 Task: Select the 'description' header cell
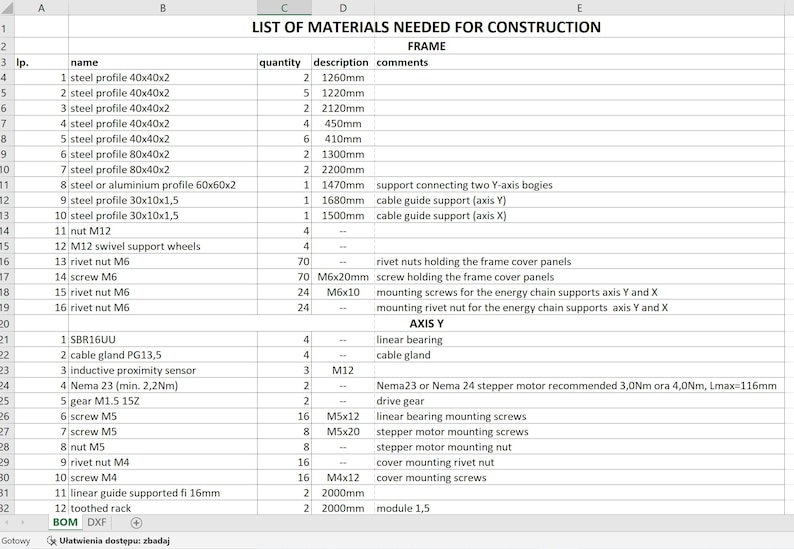coord(343,62)
